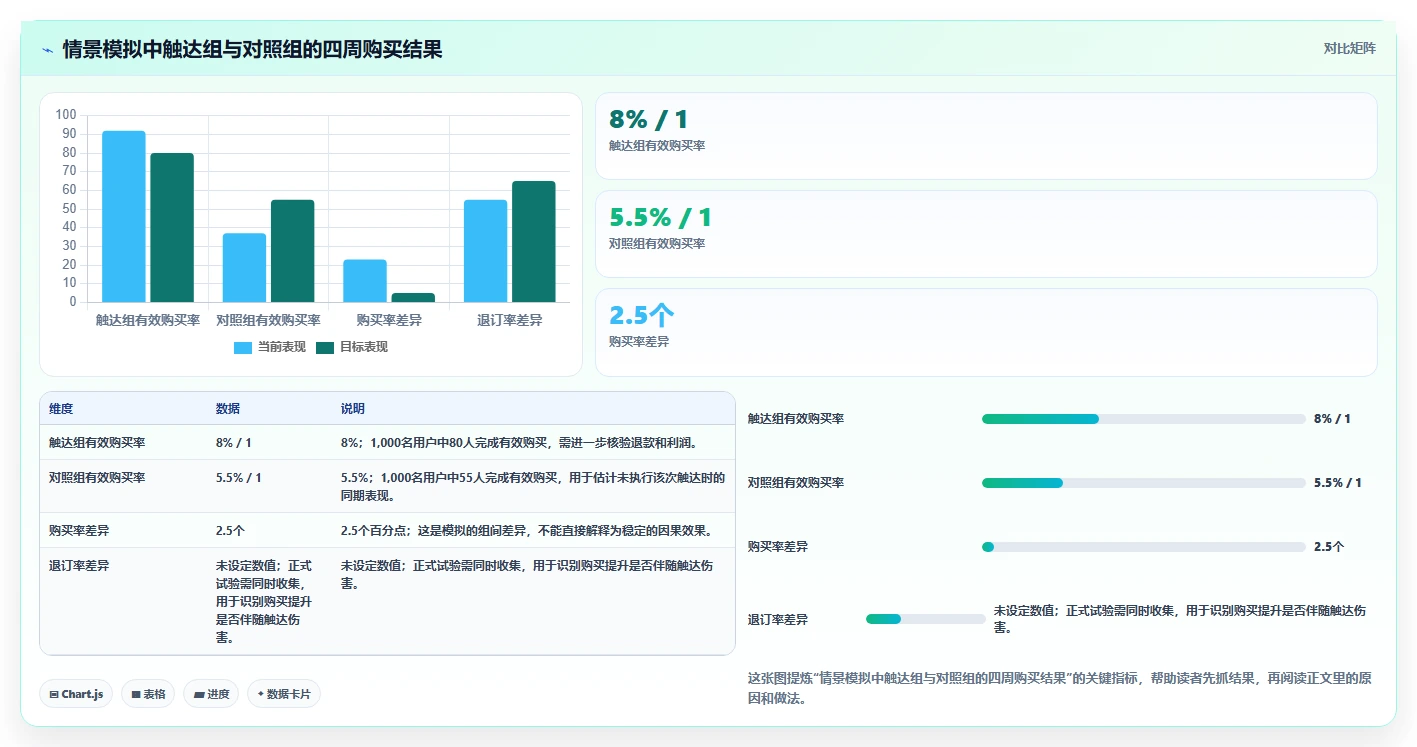Click the light blue 对照组有效购买率 bar
Screen dimensions: 1417x747
(x=244, y=267)
